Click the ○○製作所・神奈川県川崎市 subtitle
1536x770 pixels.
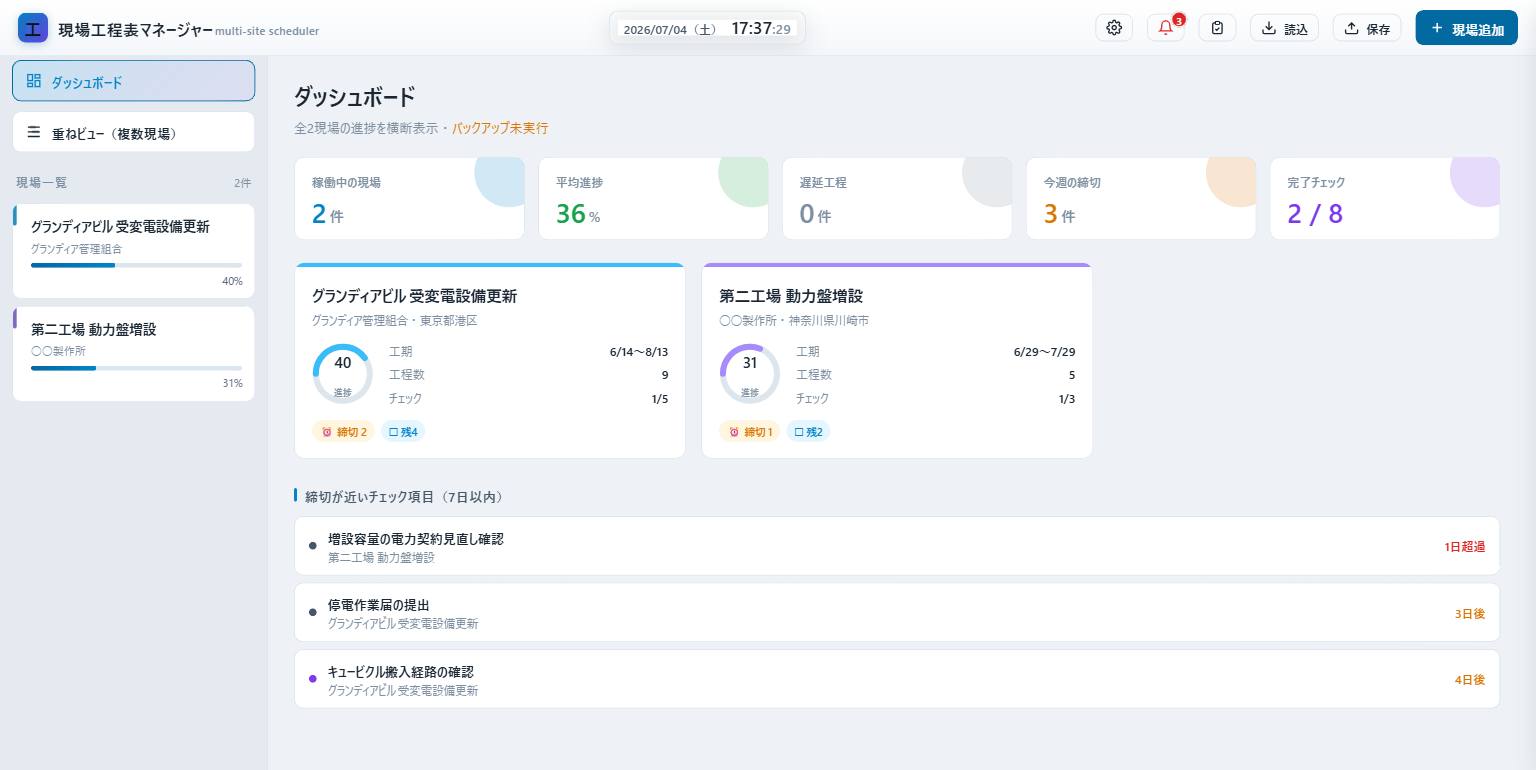[x=794, y=321]
